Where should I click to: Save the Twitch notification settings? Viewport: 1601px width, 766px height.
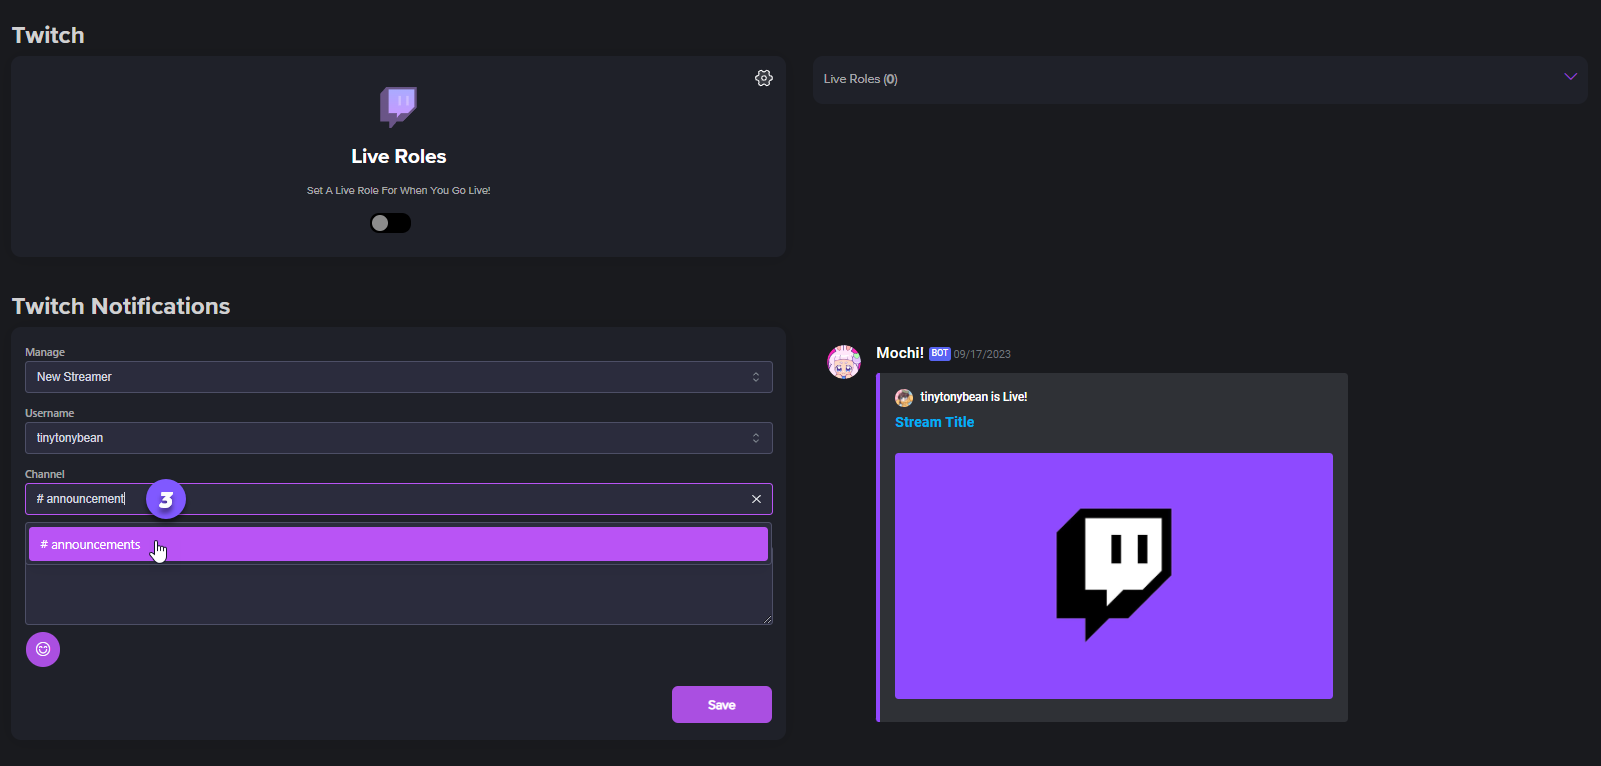[x=721, y=705]
